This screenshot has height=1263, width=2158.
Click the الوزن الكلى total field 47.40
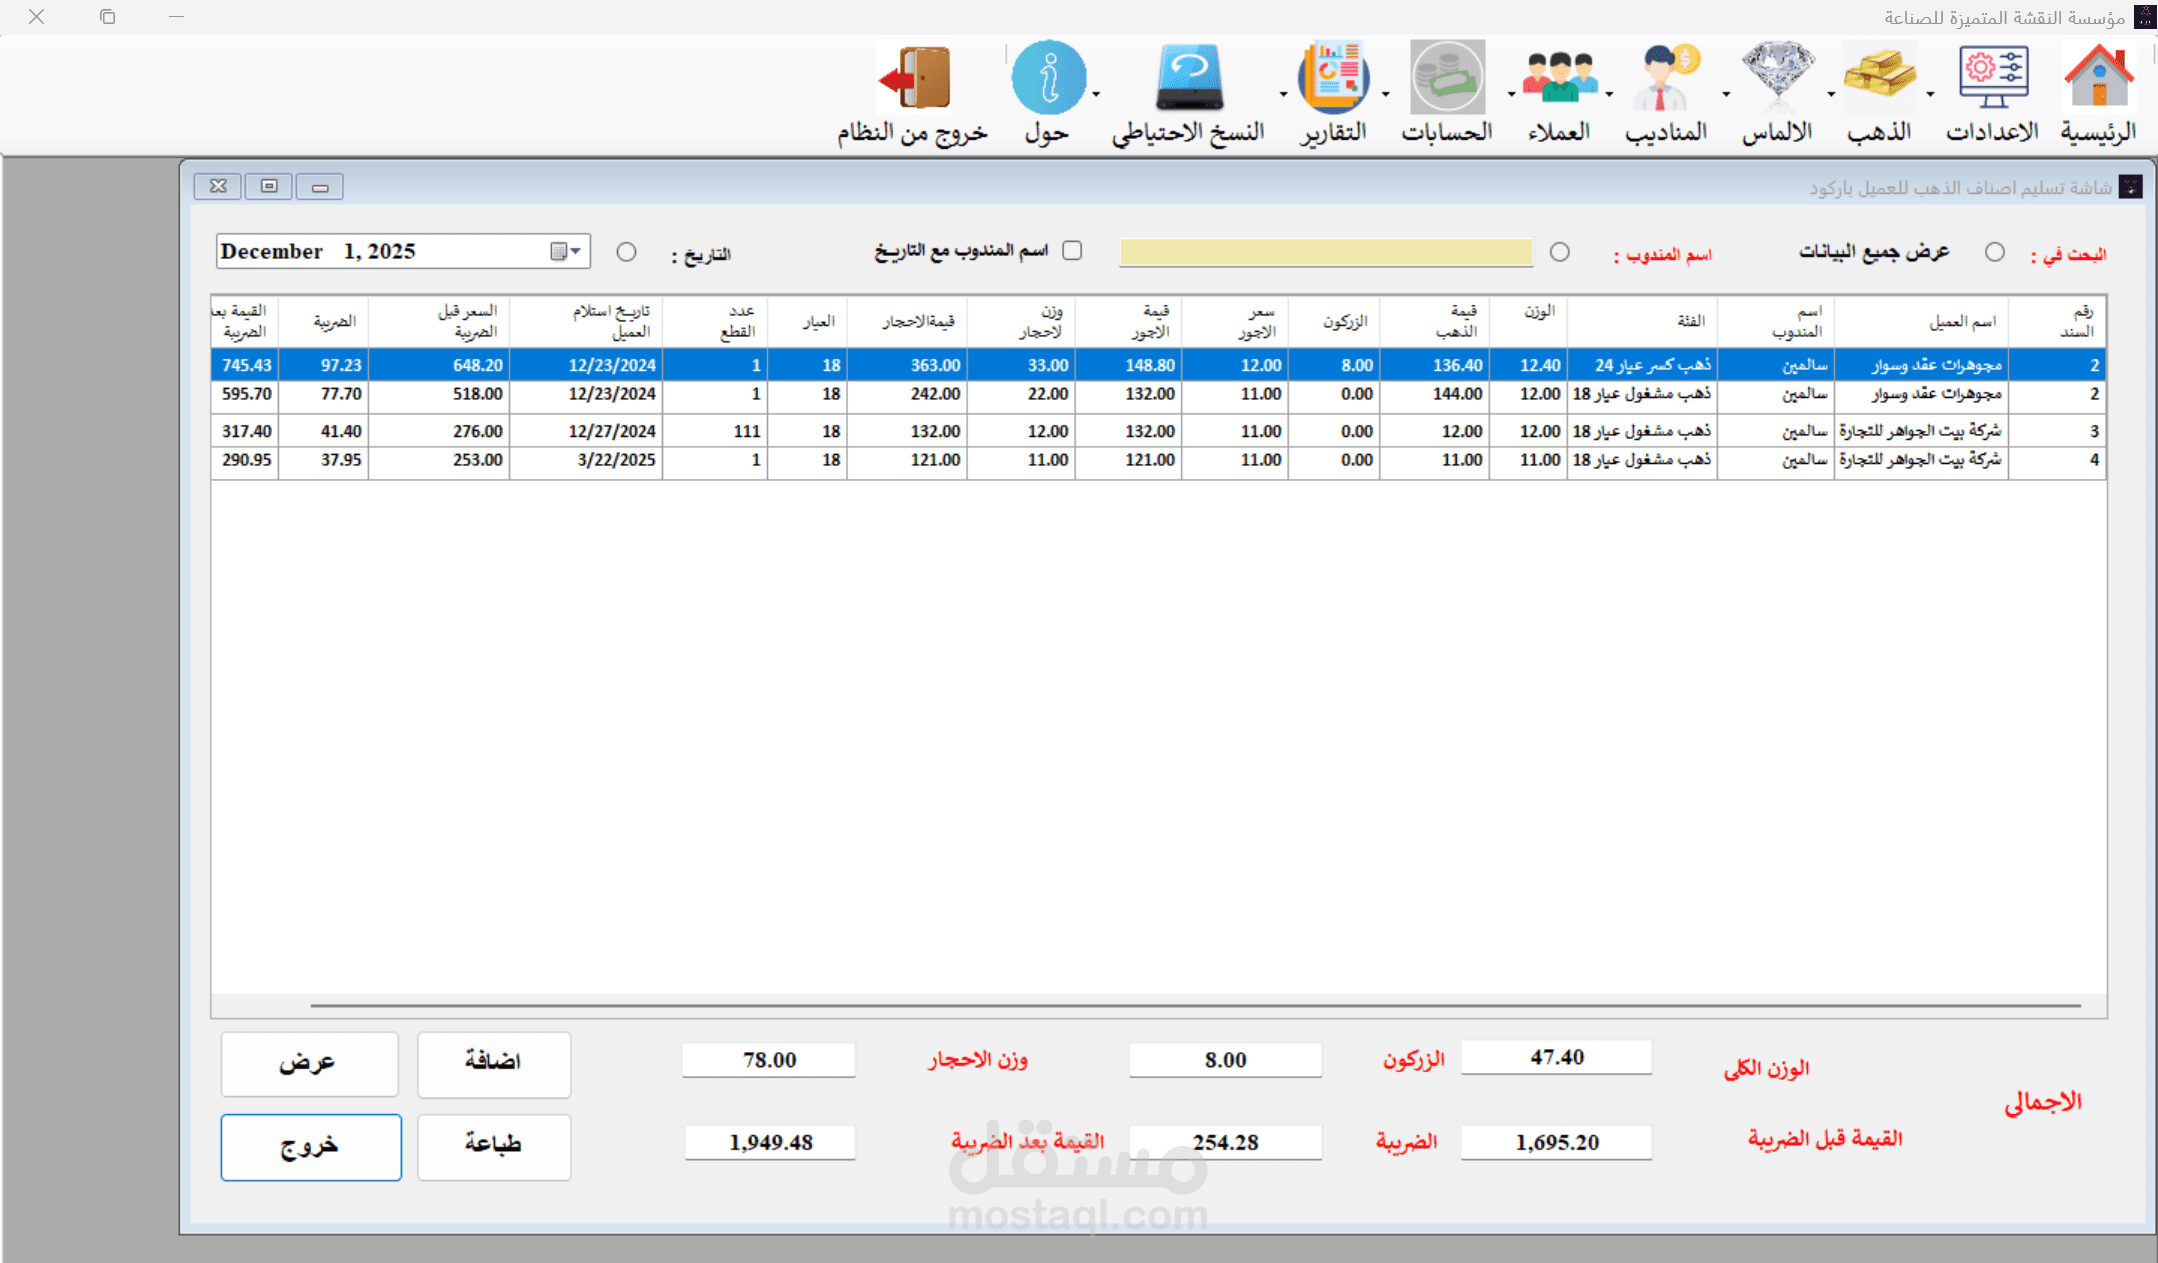coord(1556,1057)
